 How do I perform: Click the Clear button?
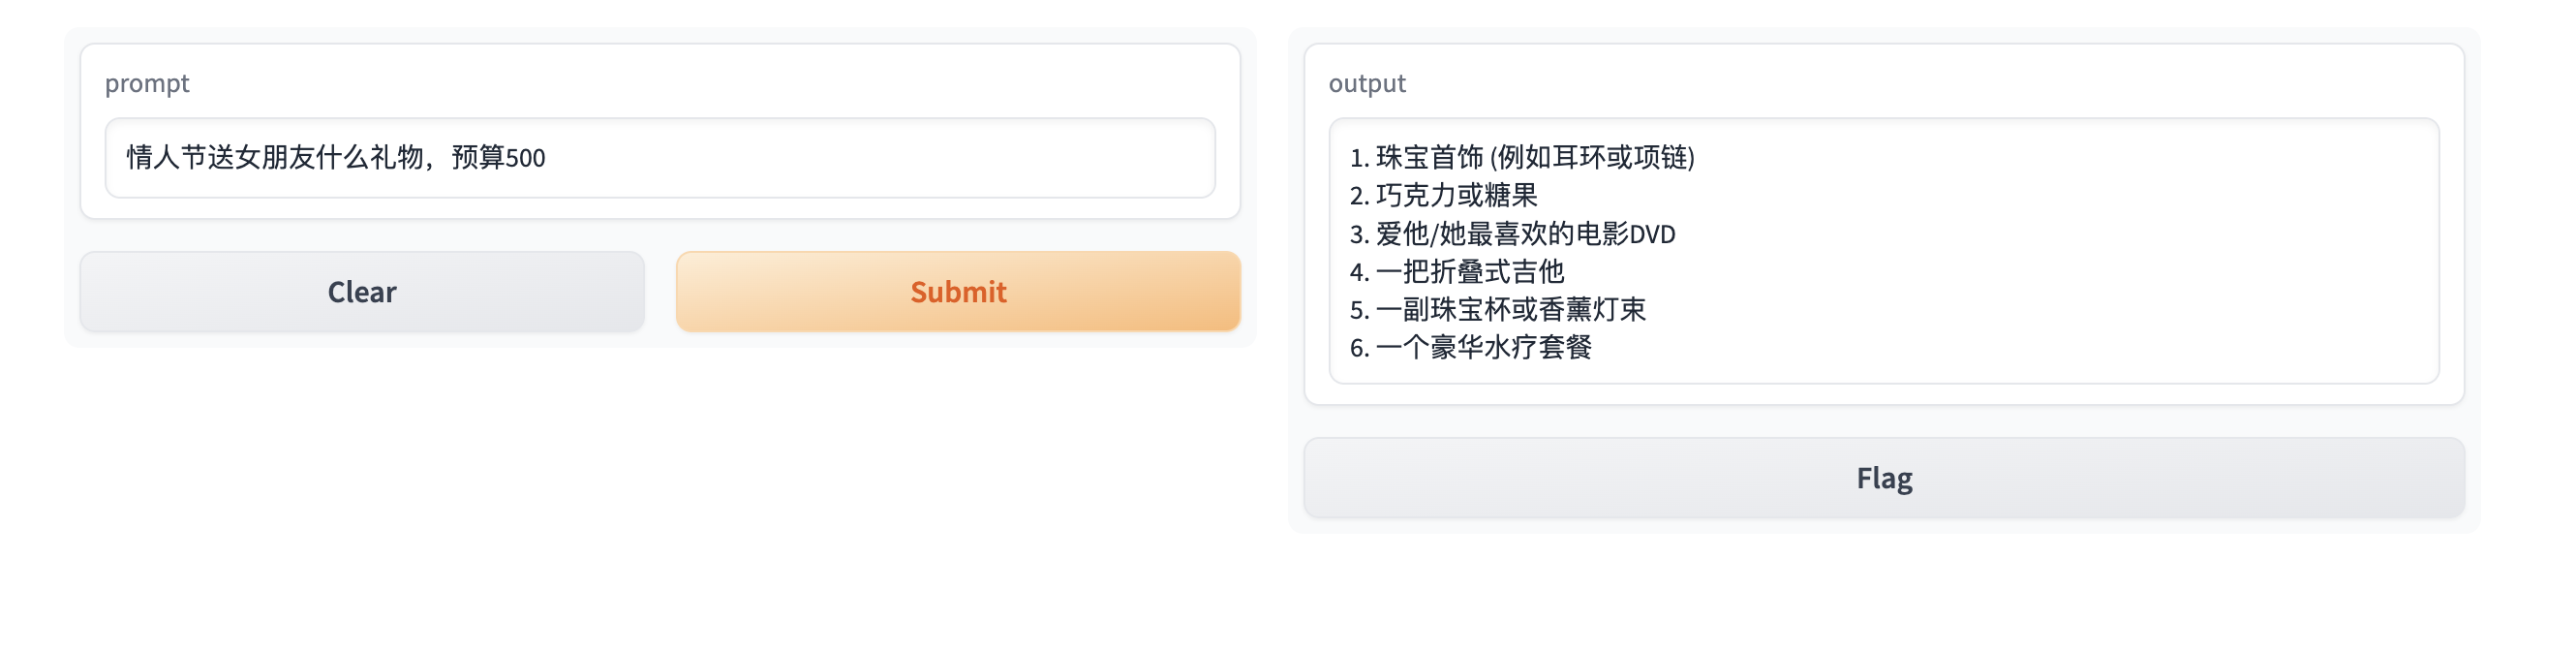[x=362, y=291]
